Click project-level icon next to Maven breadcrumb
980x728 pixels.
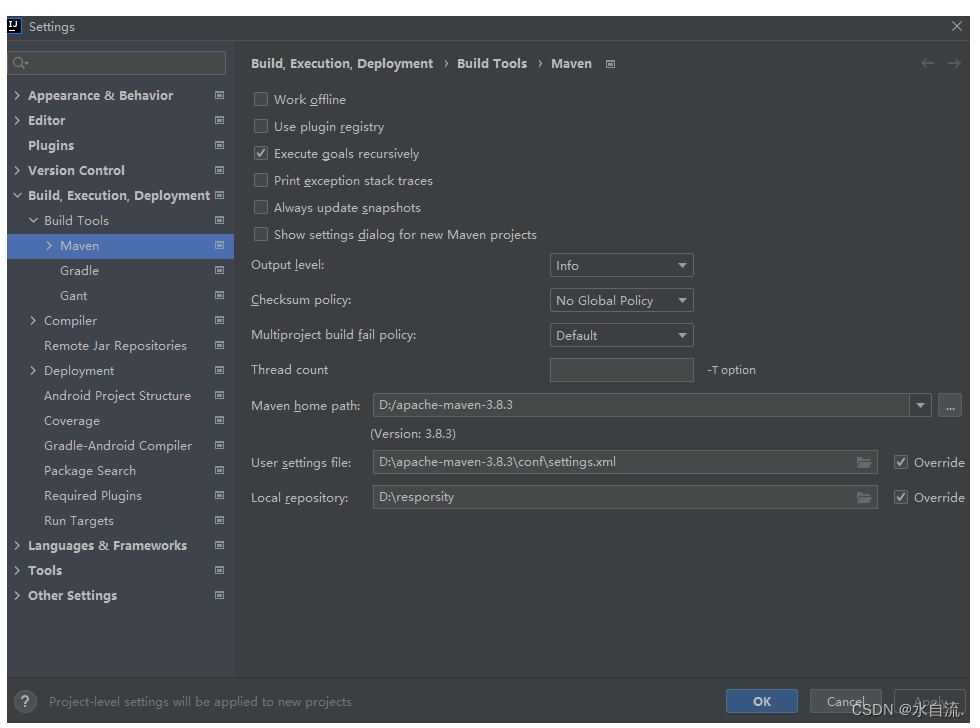point(611,64)
